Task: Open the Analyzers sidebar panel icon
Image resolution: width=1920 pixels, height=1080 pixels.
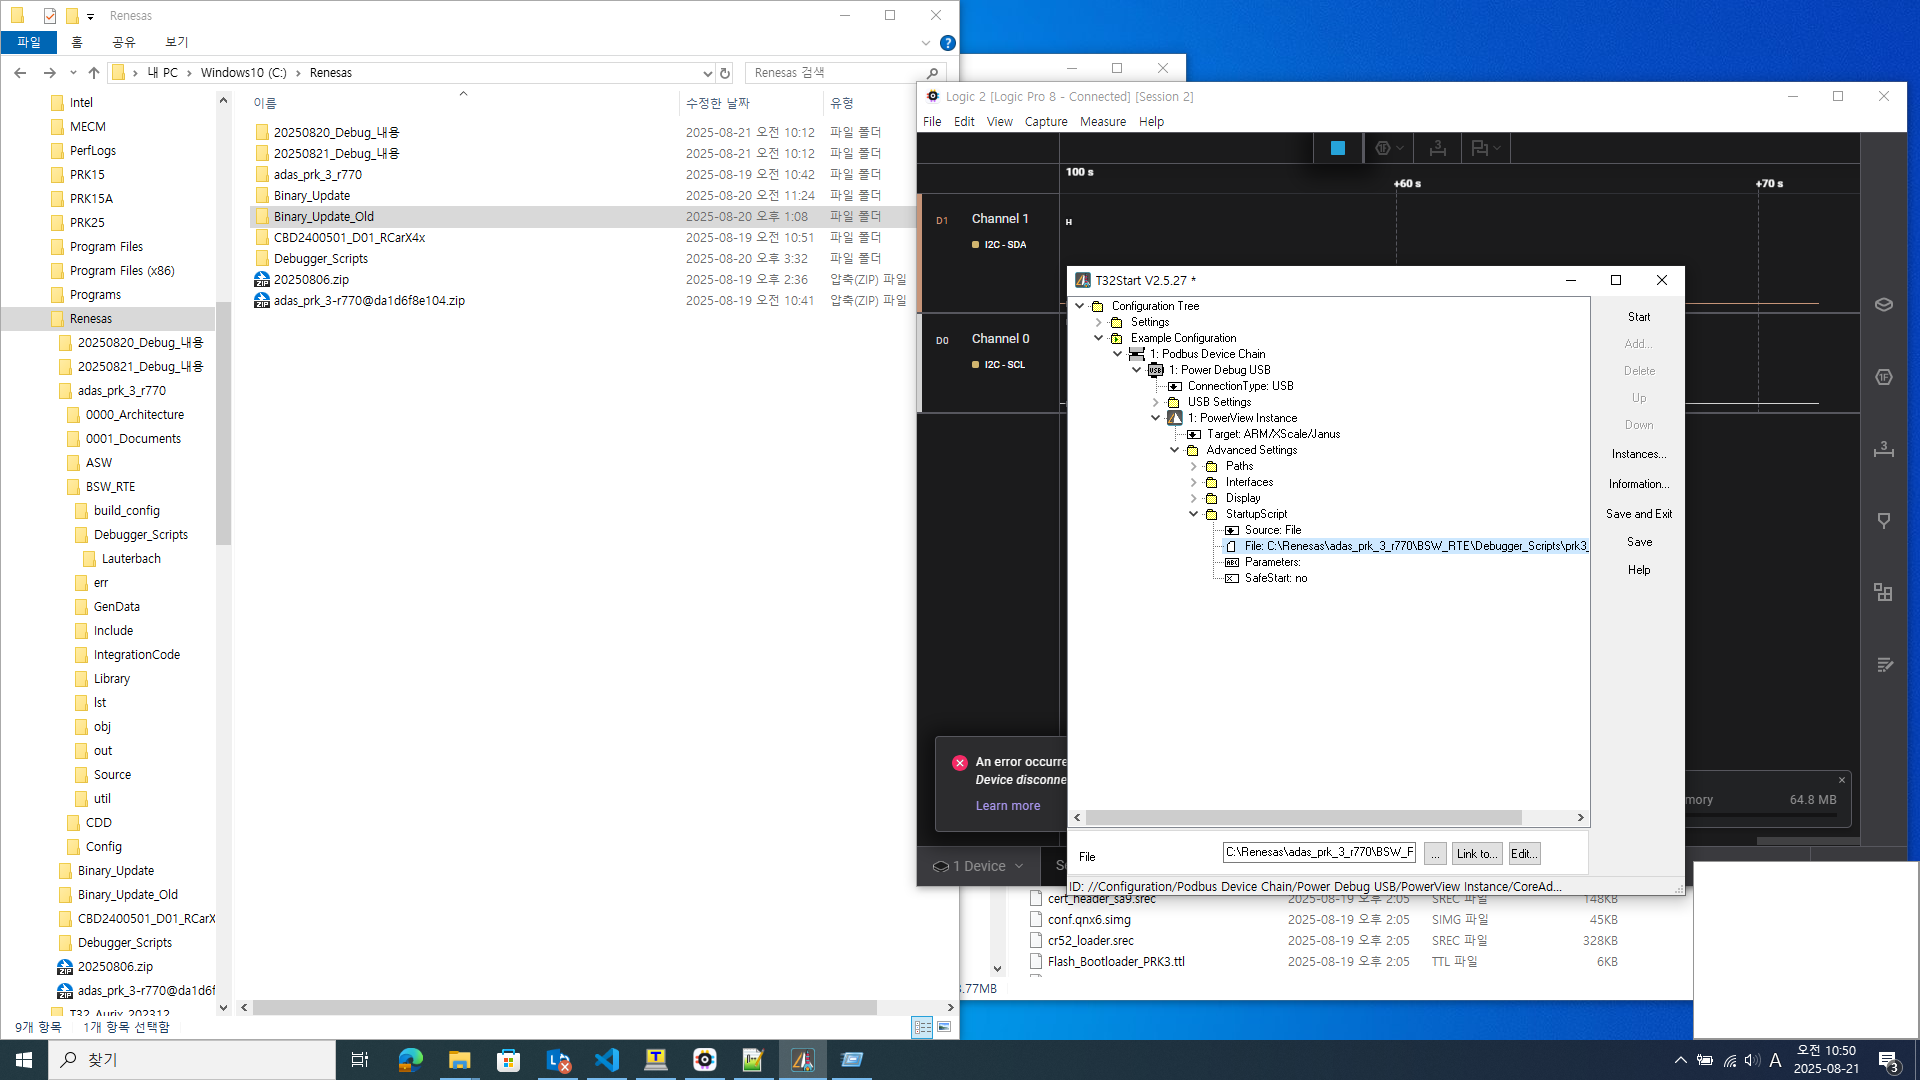Action: pyautogui.click(x=1883, y=377)
